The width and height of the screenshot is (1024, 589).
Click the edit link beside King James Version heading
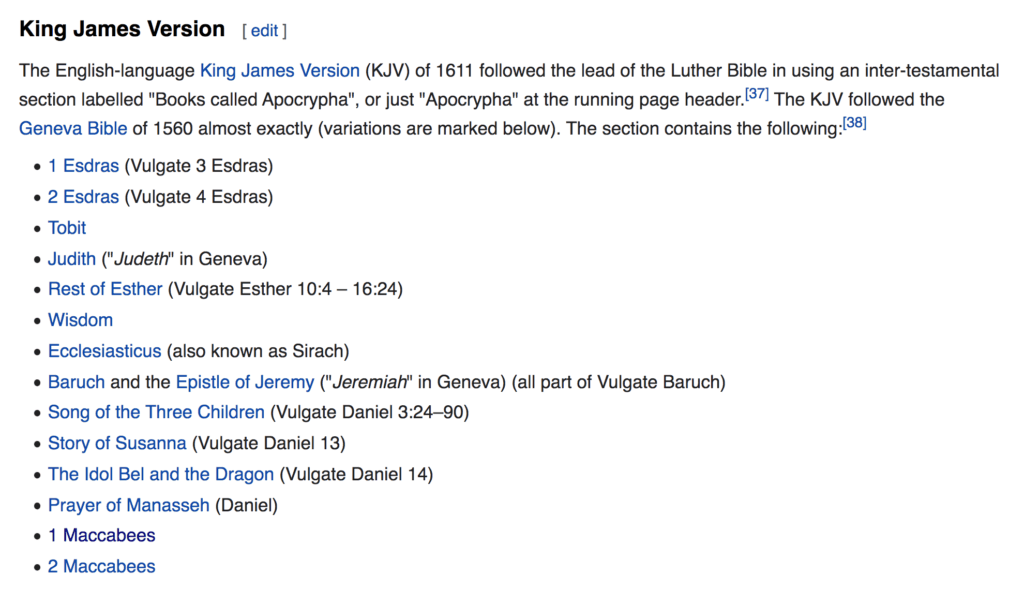tap(264, 31)
